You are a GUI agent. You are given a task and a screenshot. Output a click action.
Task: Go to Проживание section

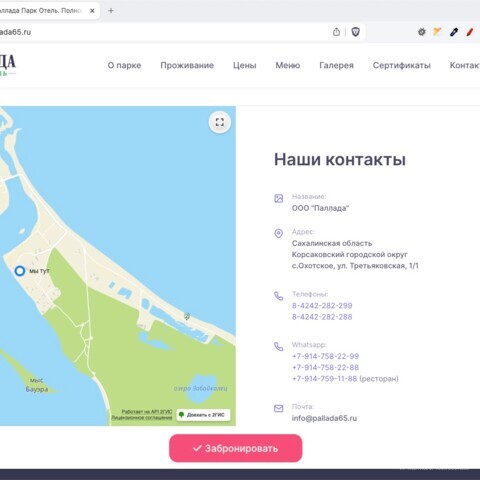click(x=187, y=65)
